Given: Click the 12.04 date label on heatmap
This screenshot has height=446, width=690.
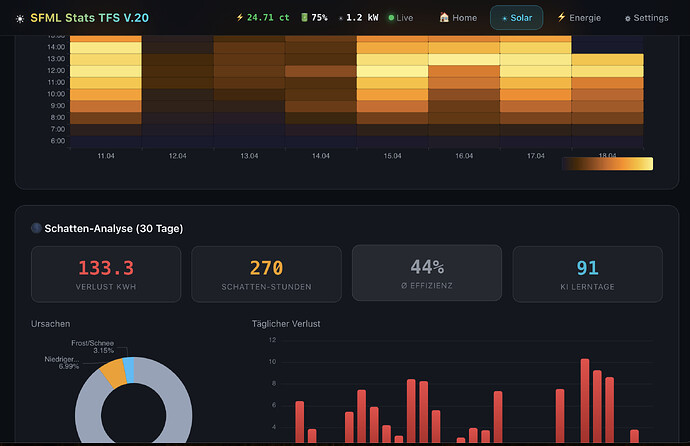Looking at the screenshot, I should (x=177, y=156).
